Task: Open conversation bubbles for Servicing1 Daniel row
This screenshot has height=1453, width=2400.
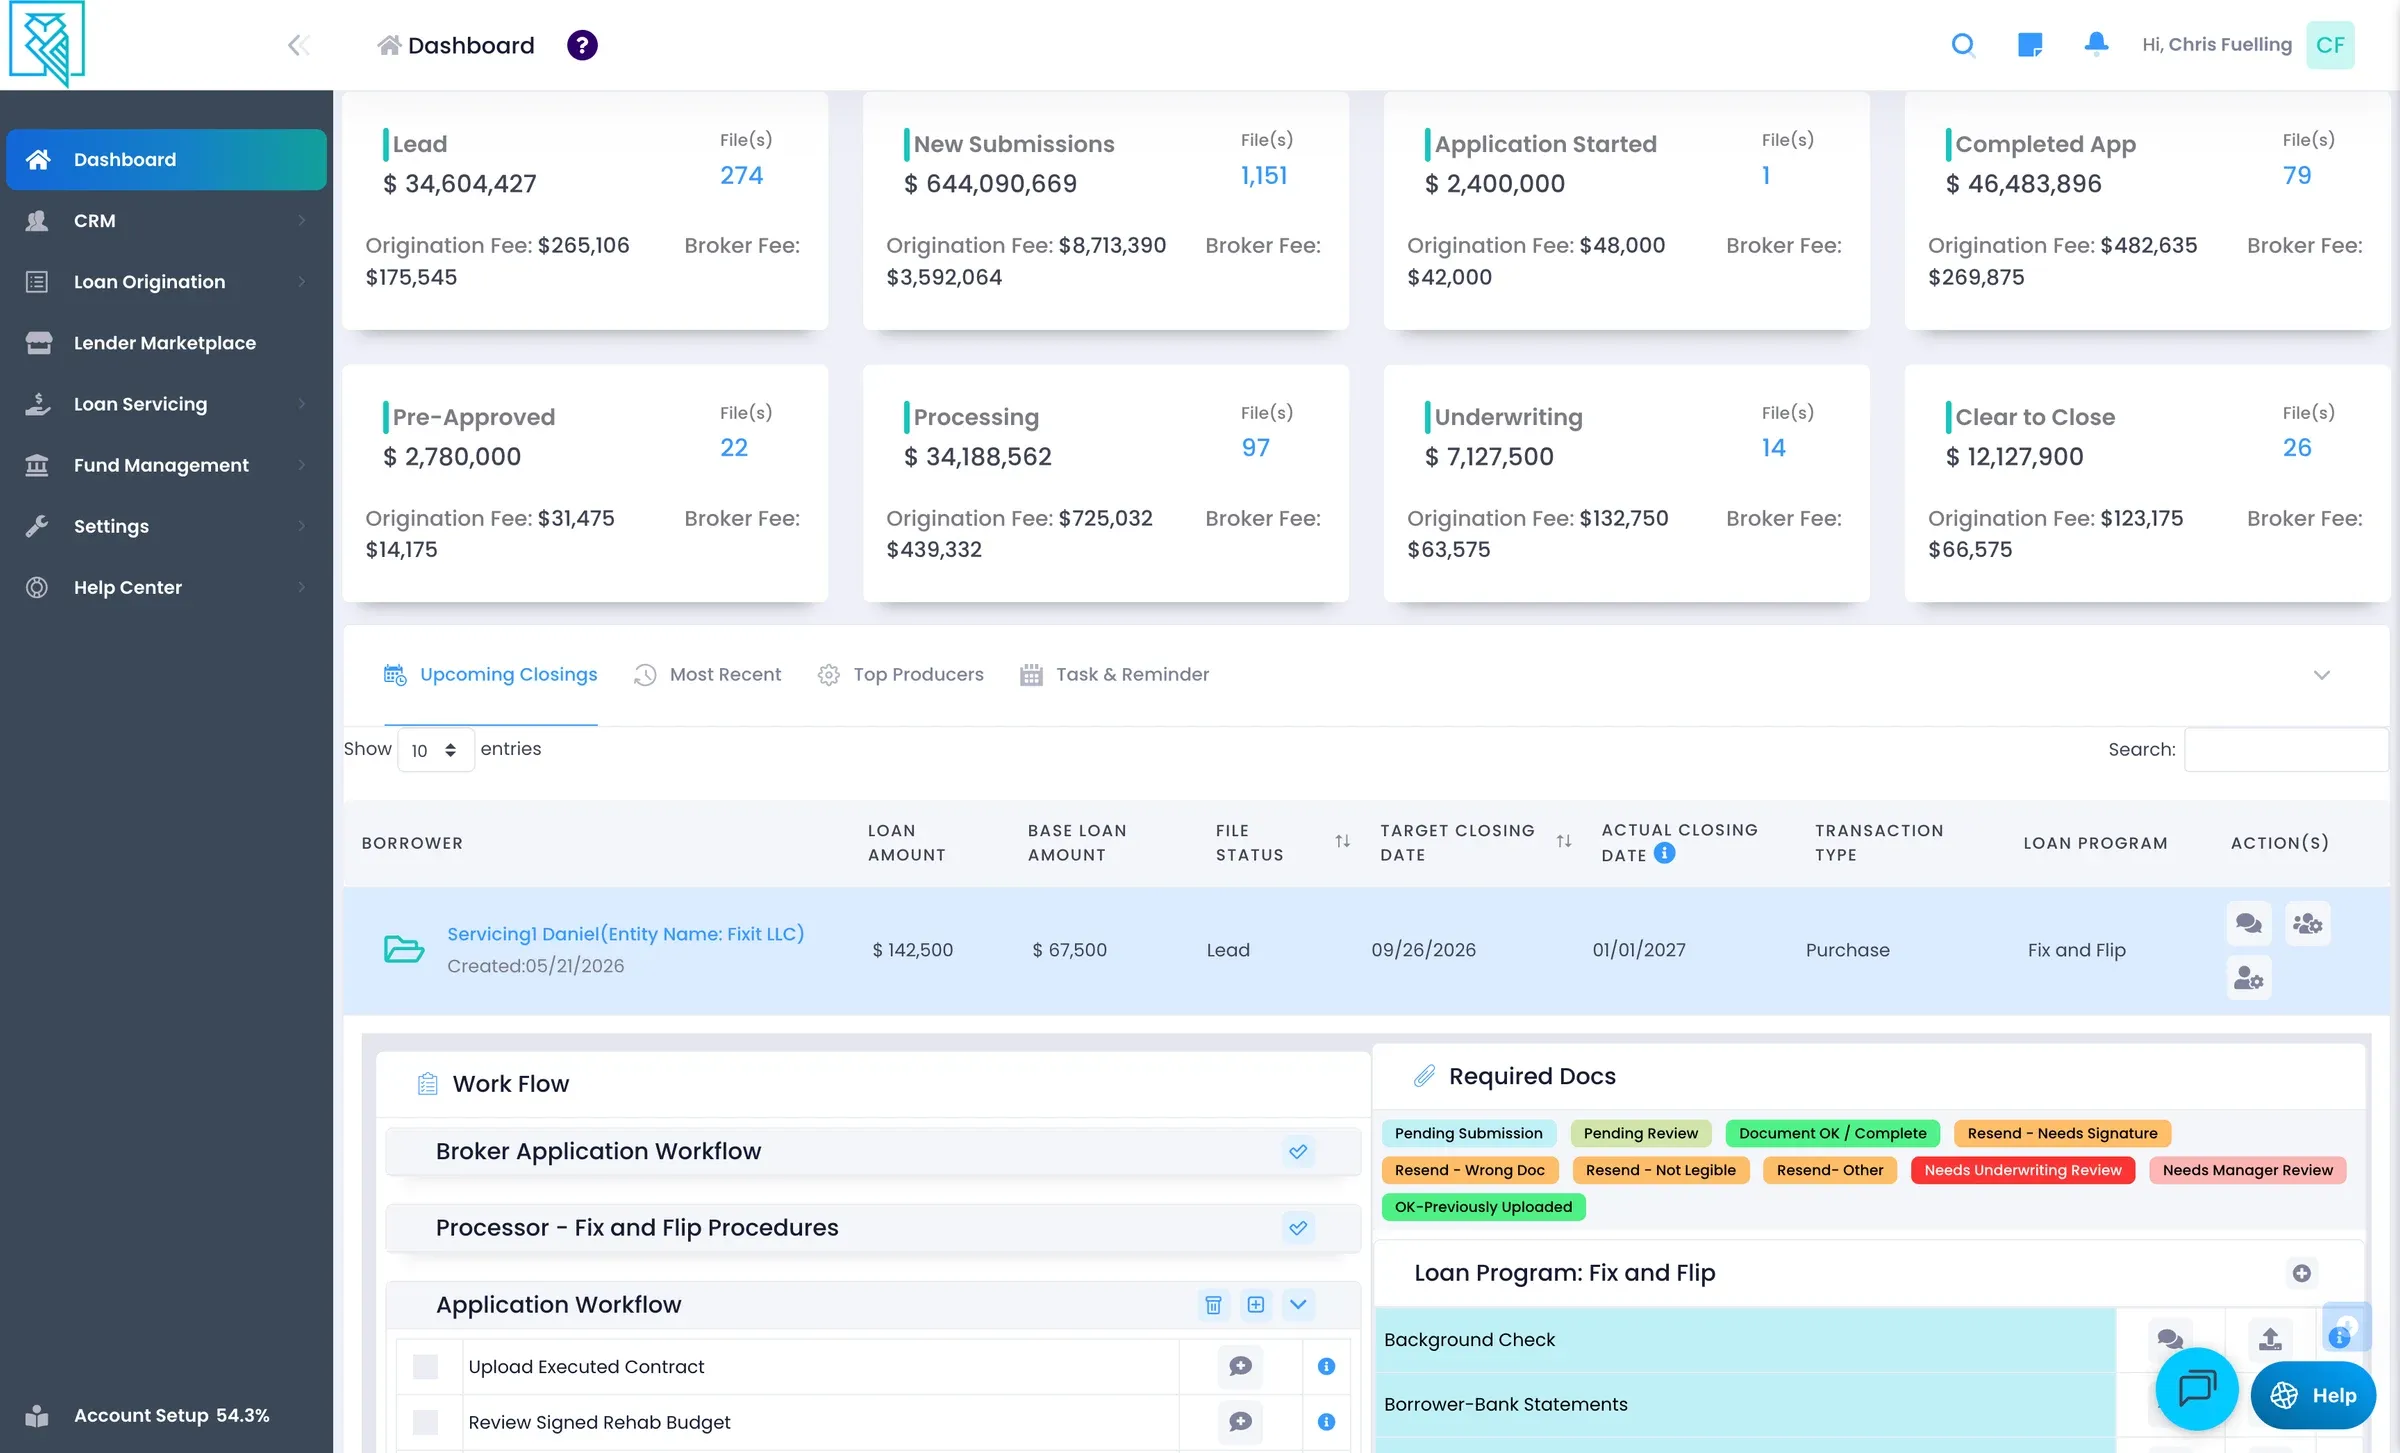Action: (x=2249, y=923)
